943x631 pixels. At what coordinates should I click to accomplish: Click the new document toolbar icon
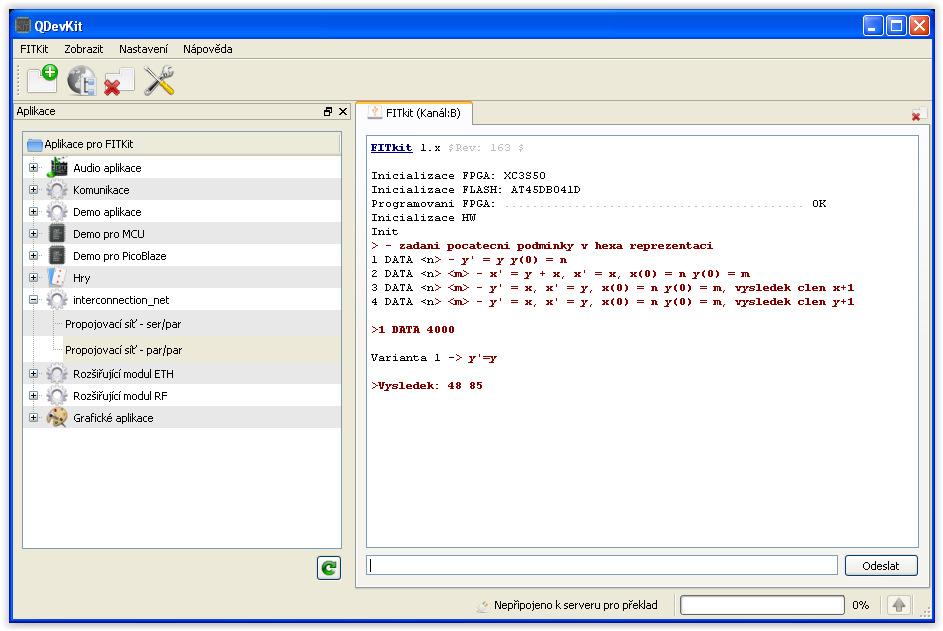click(42, 79)
